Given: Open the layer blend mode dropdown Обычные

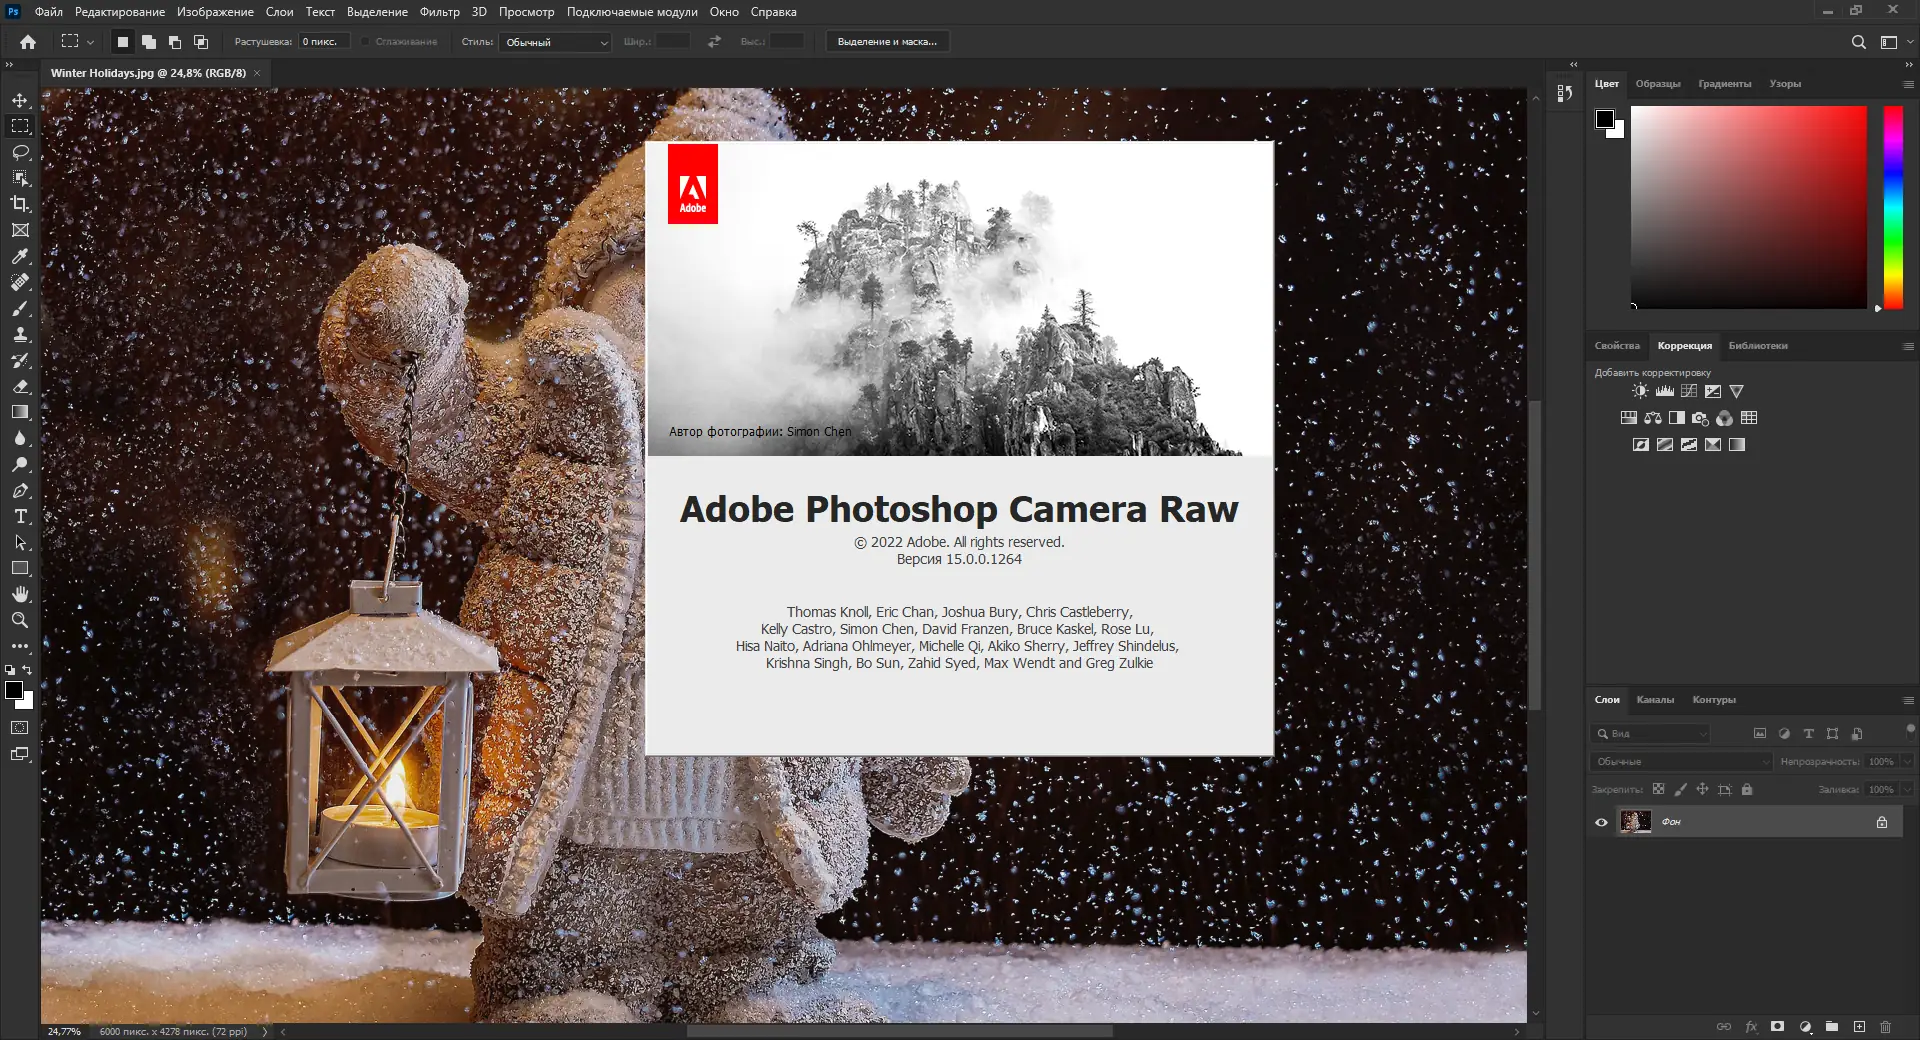Looking at the screenshot, I should pyautogui.click(x=1680, y=762).
